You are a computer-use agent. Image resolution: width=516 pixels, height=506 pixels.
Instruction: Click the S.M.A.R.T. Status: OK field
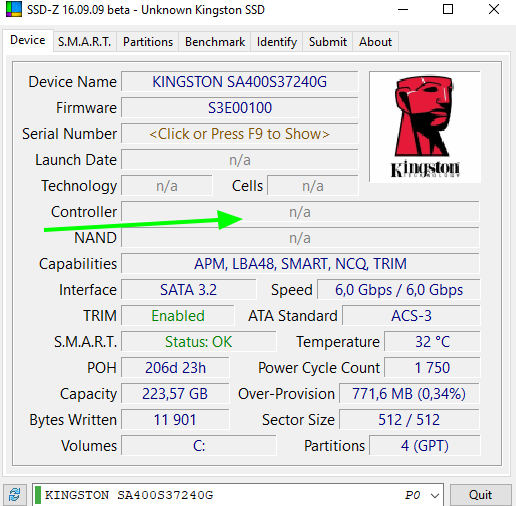(x=199, y=342)
